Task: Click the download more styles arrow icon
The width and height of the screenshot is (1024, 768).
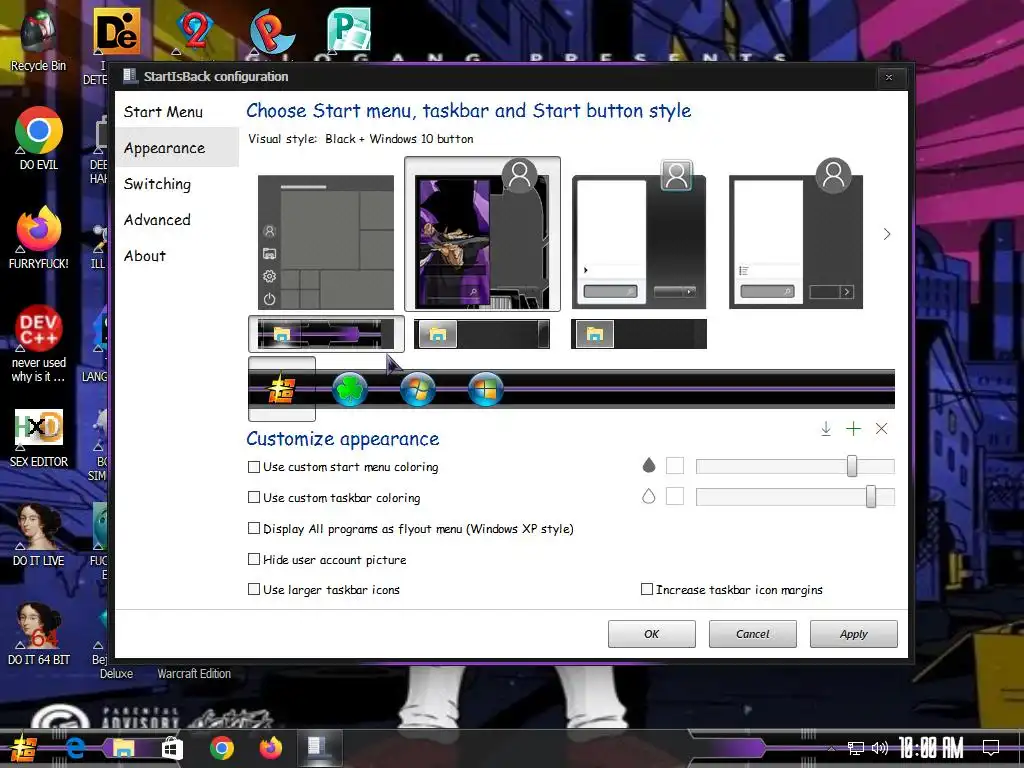Action: [x=825, y=429]
